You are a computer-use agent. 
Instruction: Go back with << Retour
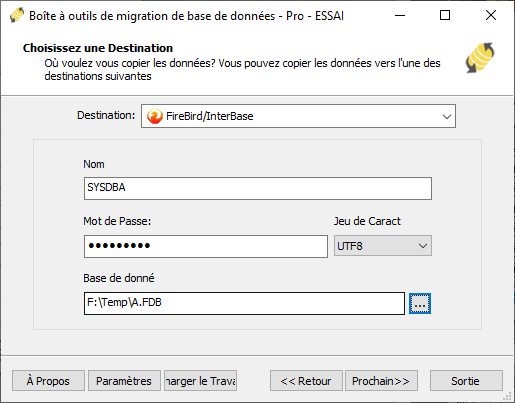(x=306, y=380)
